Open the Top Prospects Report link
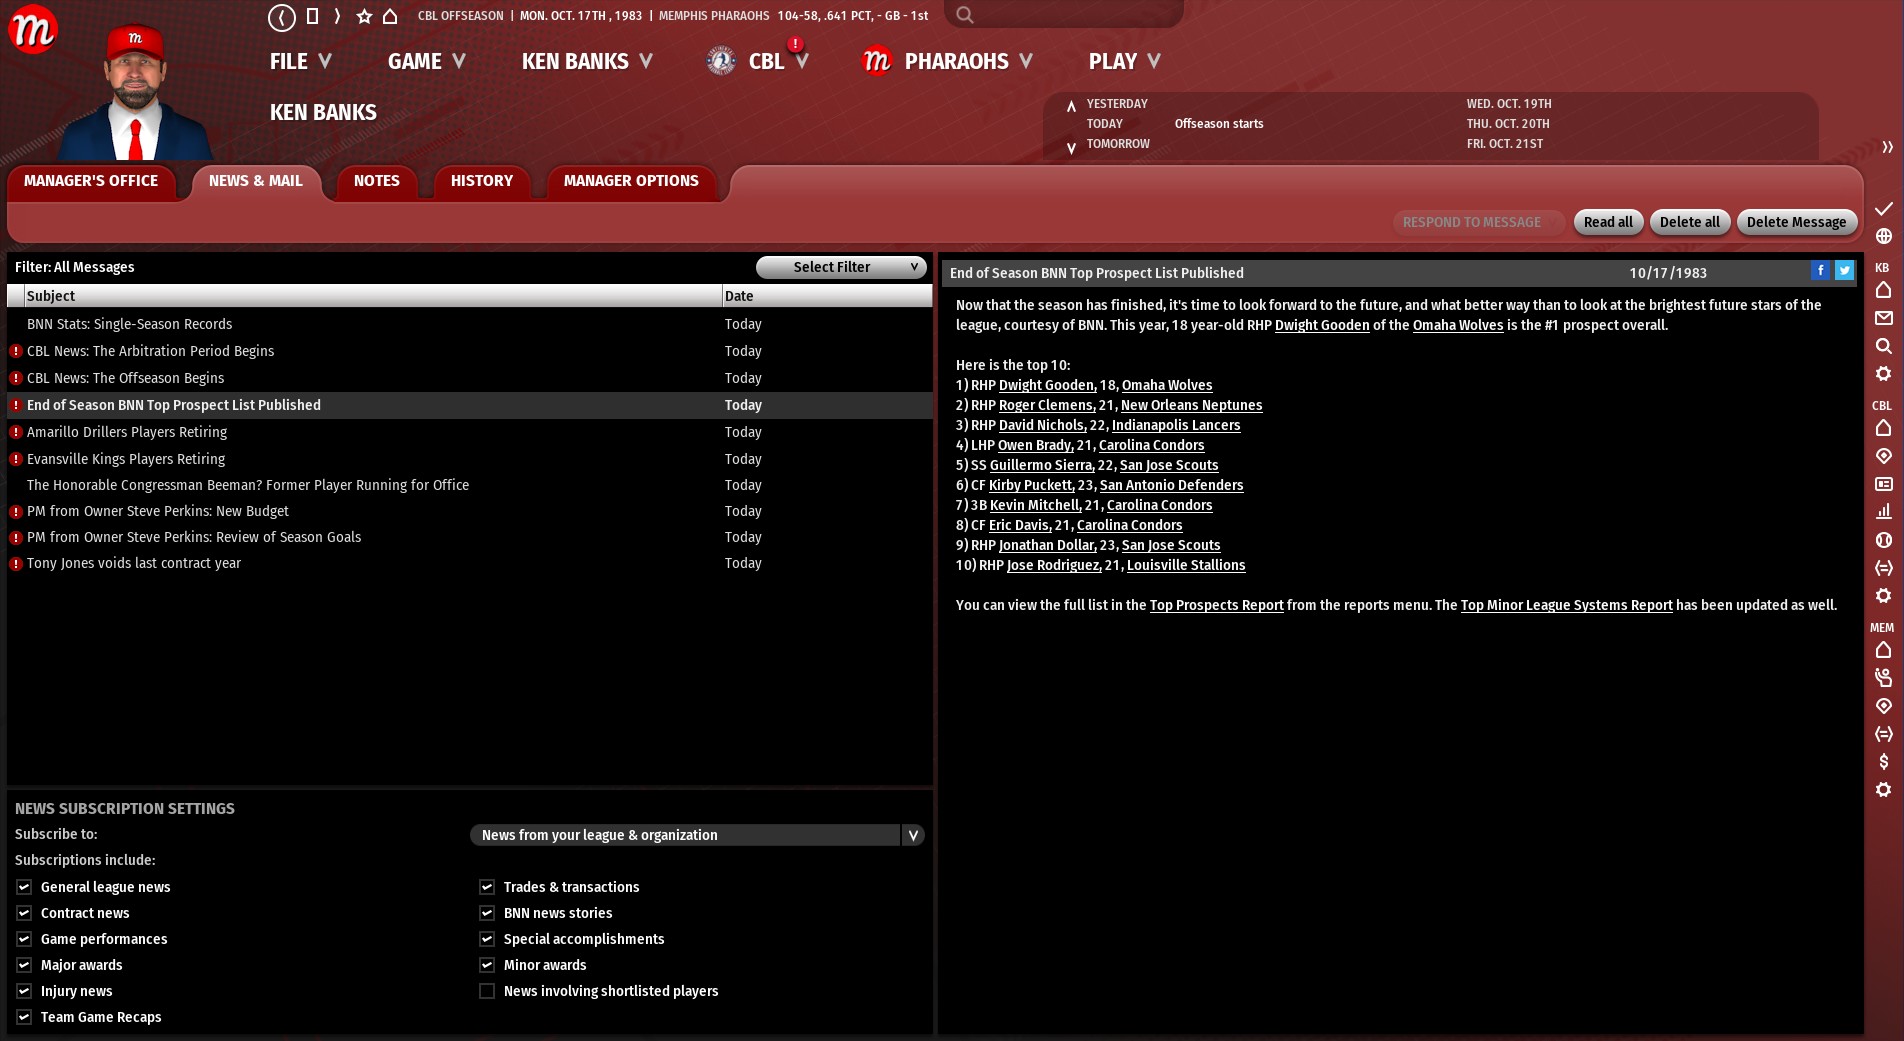 pos(1216,605)
